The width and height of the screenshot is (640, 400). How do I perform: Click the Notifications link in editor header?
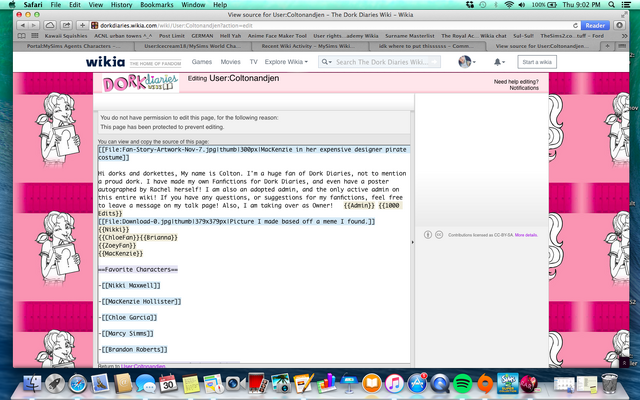tap(524, 88)
